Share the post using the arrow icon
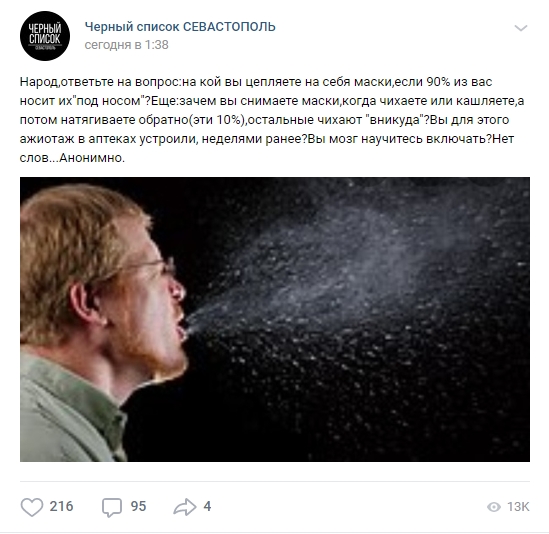 [x=185, y=507]
